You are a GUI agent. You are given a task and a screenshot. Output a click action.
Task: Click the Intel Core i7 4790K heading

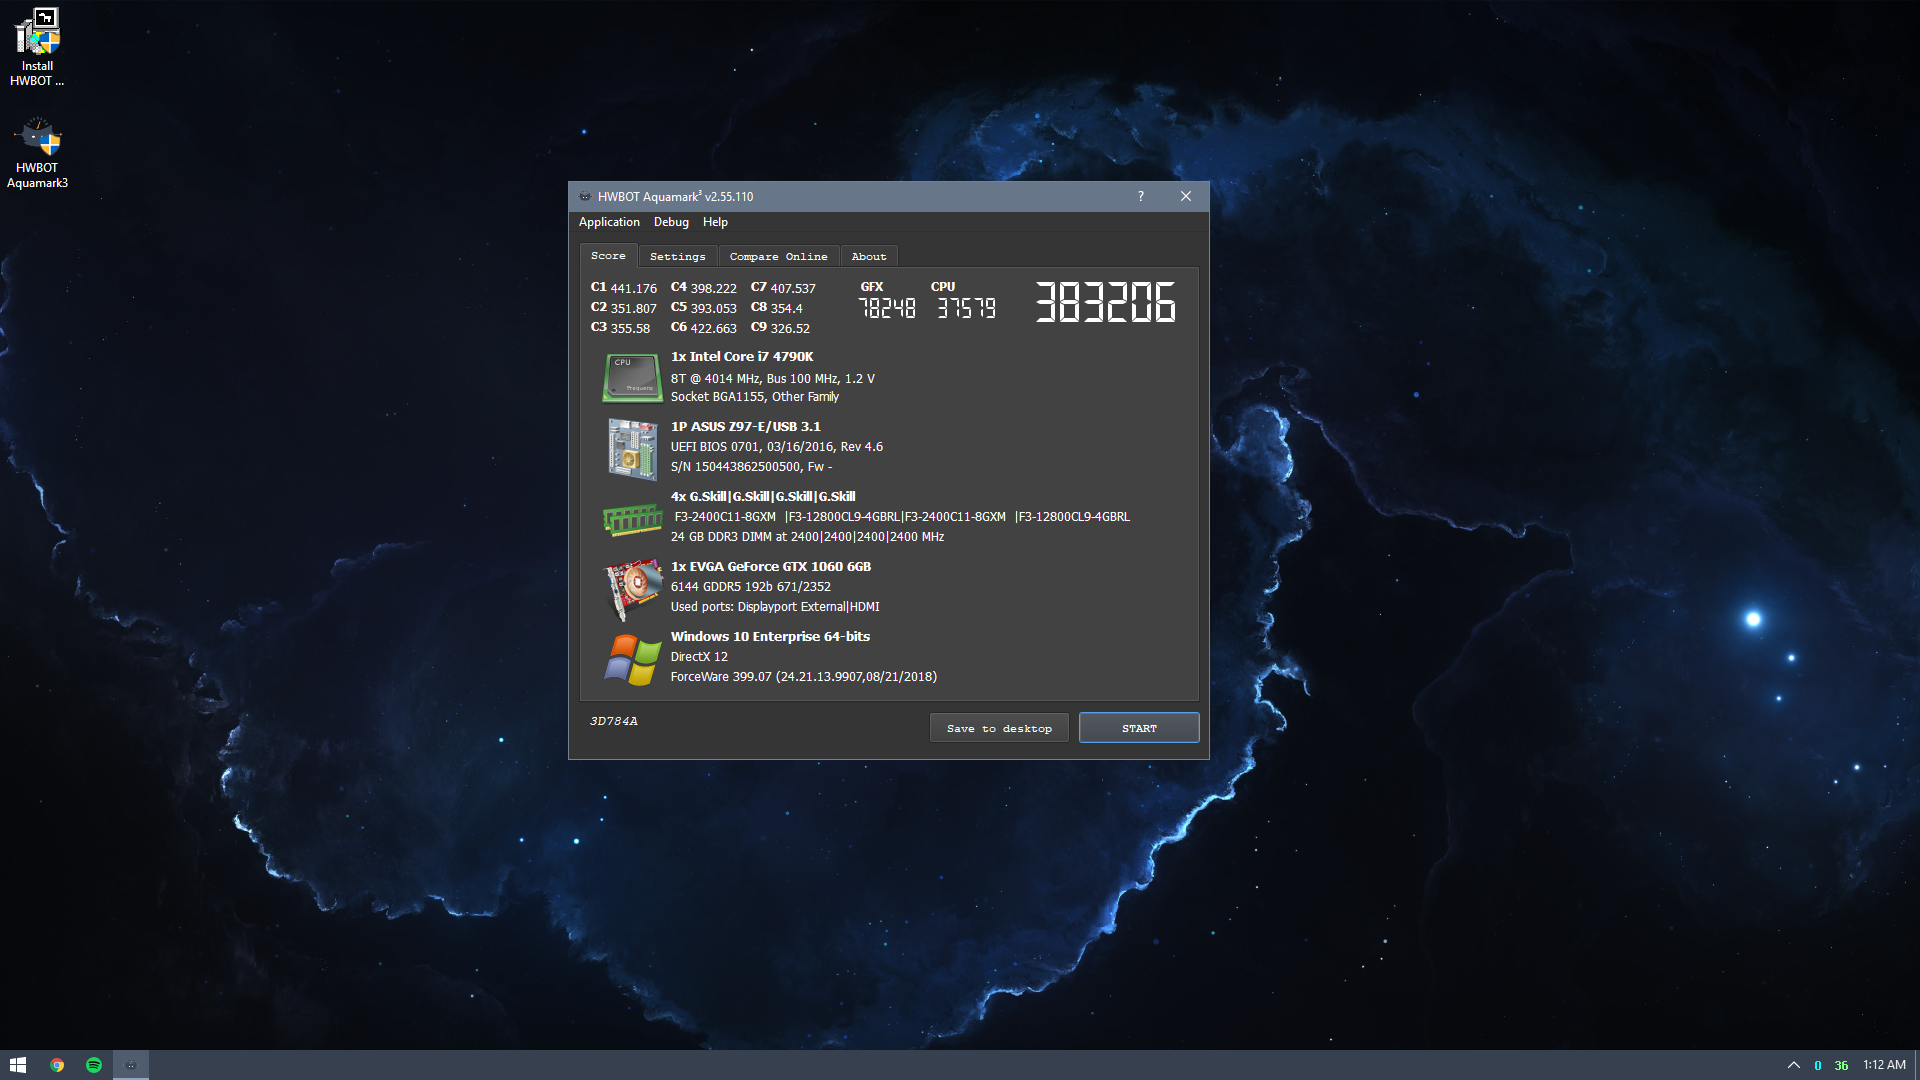click(742, 357)
